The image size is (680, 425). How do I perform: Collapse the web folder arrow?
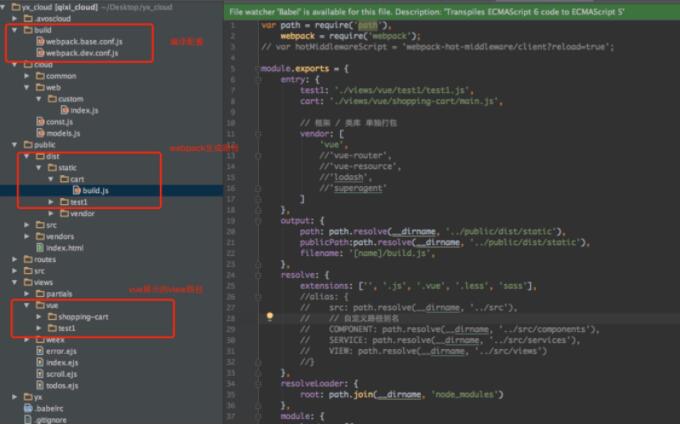point(27,87)
